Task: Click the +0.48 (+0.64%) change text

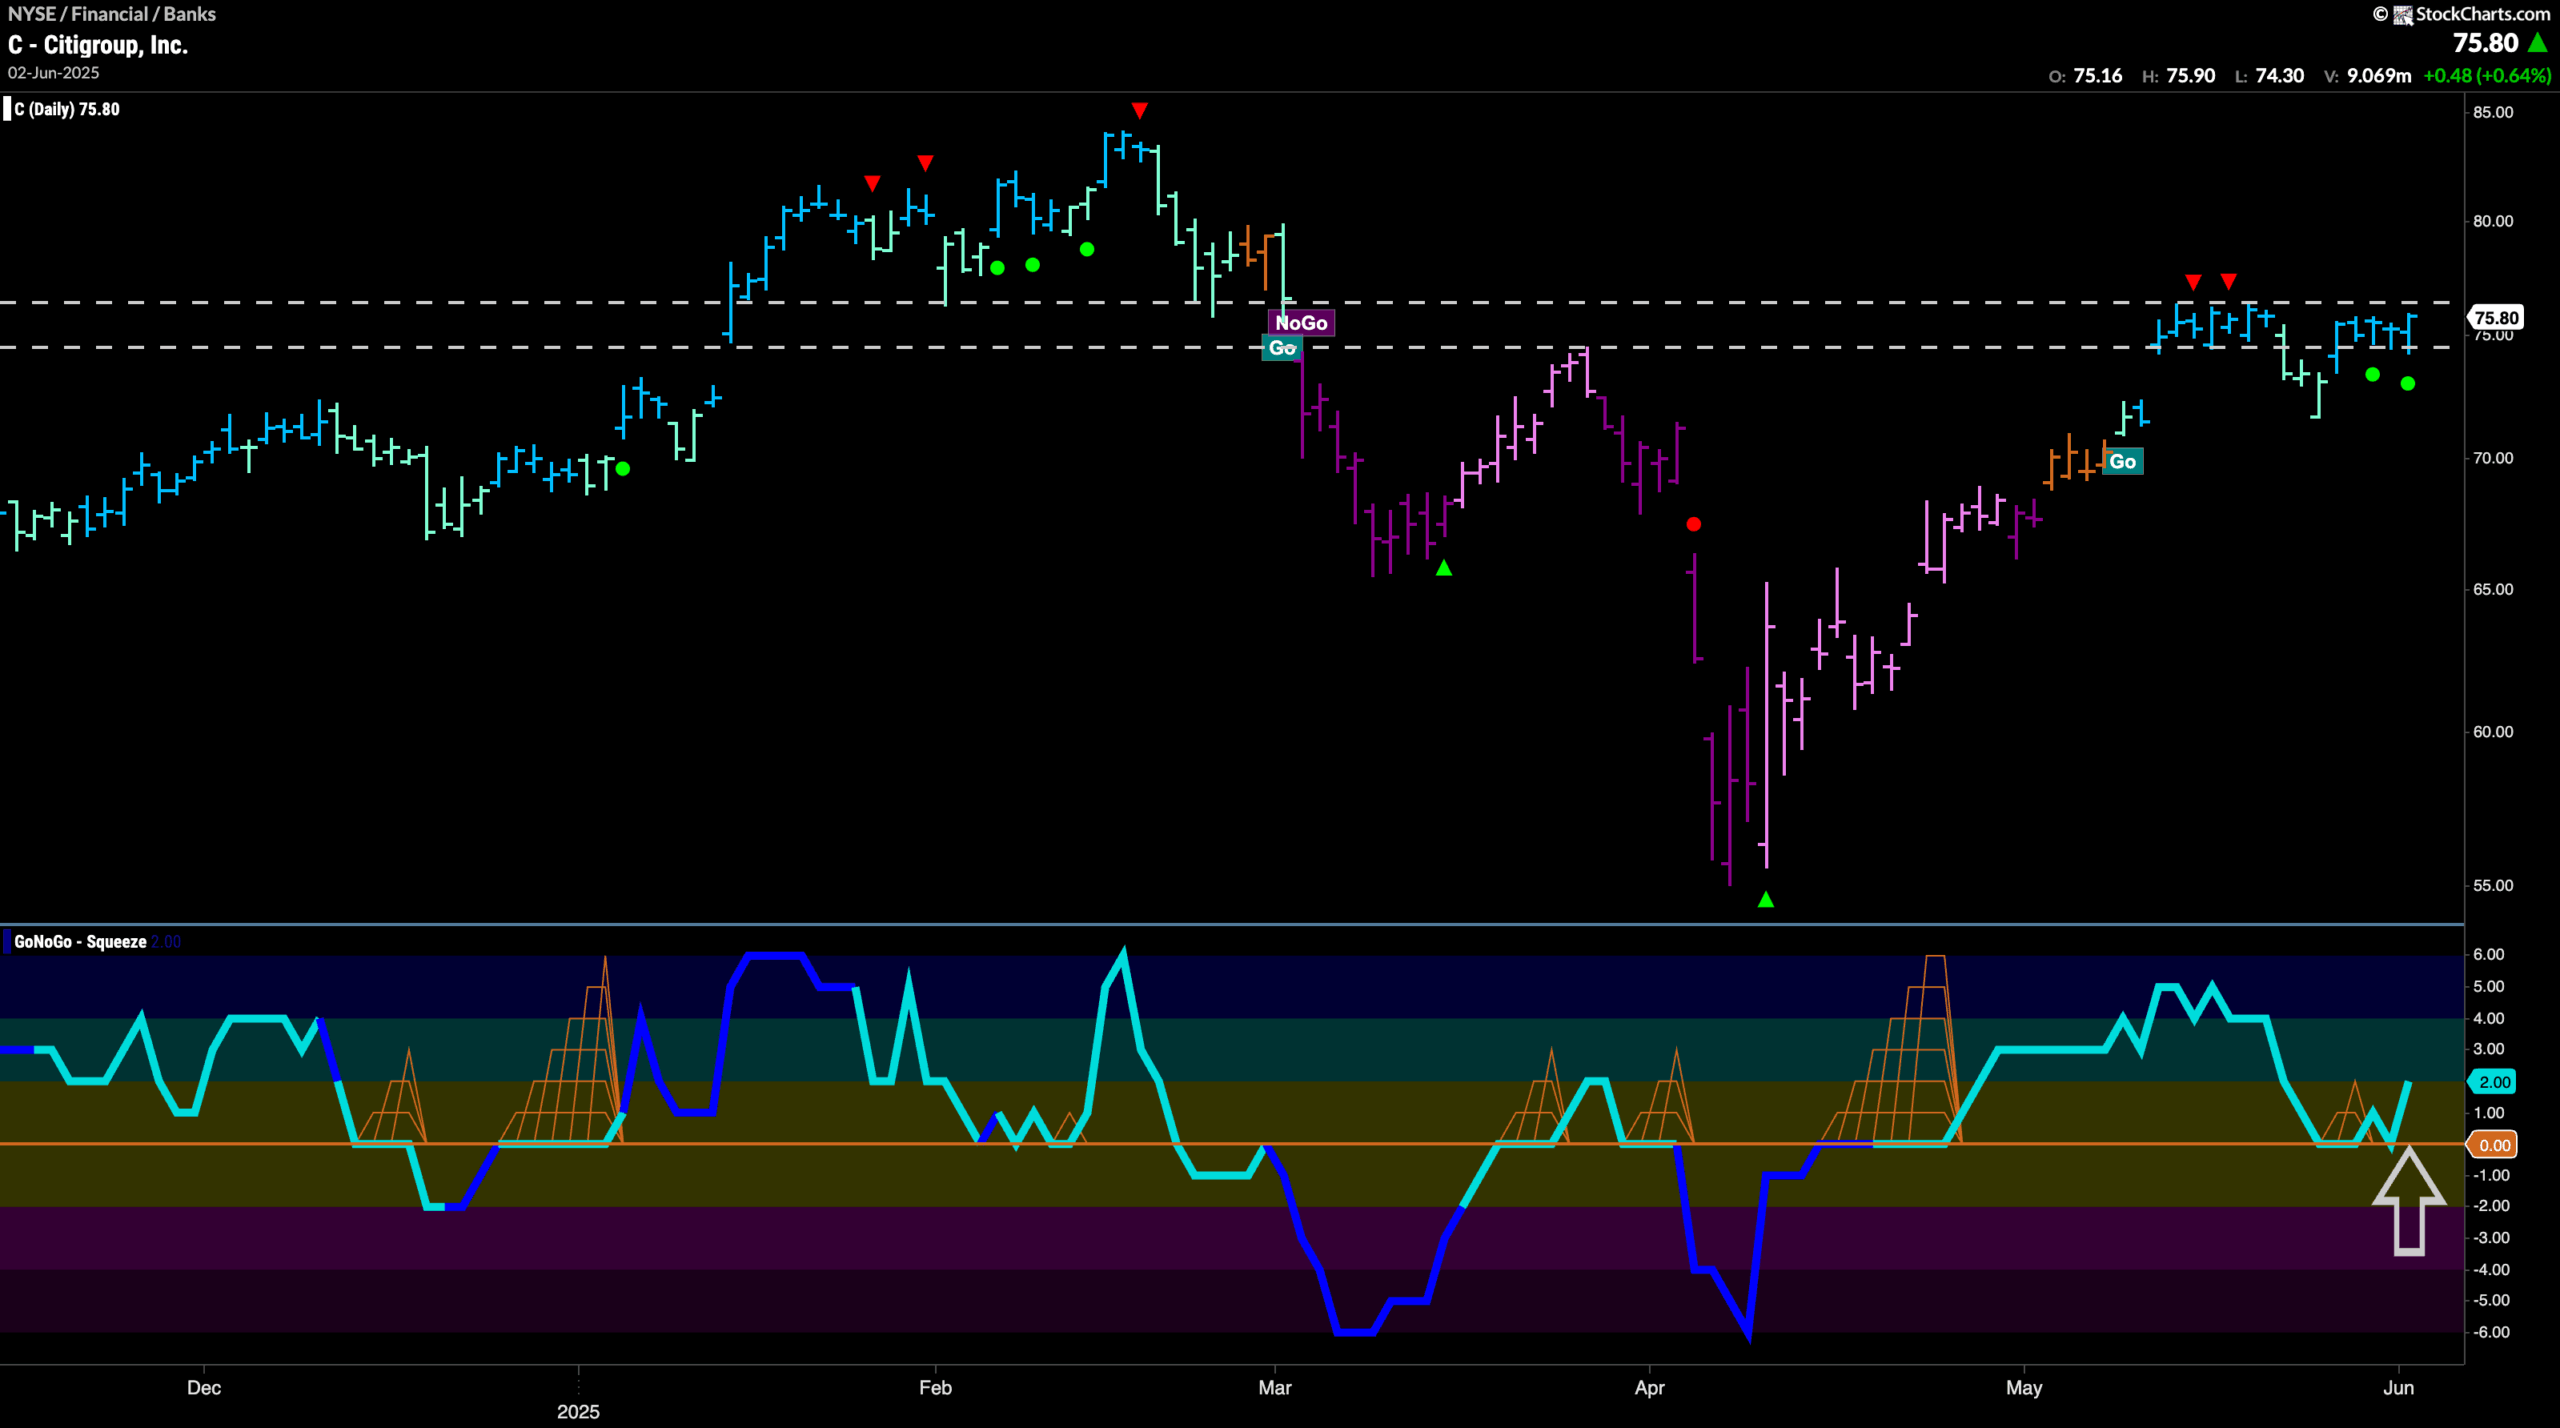Action: pyautogui.click(x=2487, y=76)
